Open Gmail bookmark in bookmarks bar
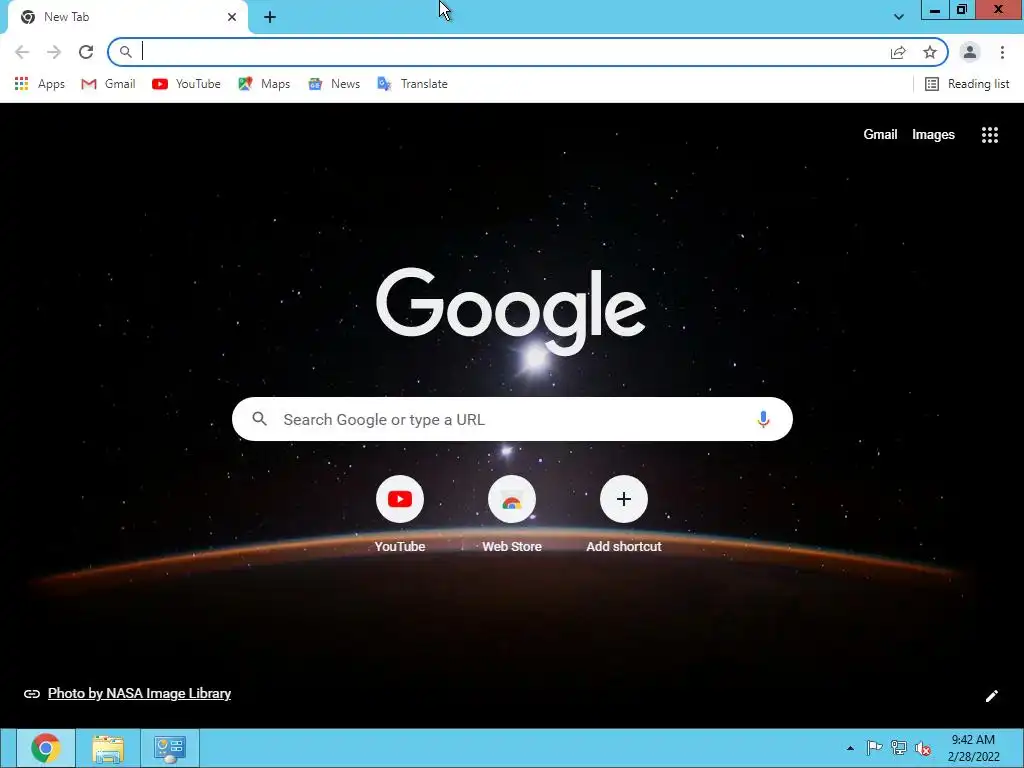 pyautogui.click(x=108, y=84)
